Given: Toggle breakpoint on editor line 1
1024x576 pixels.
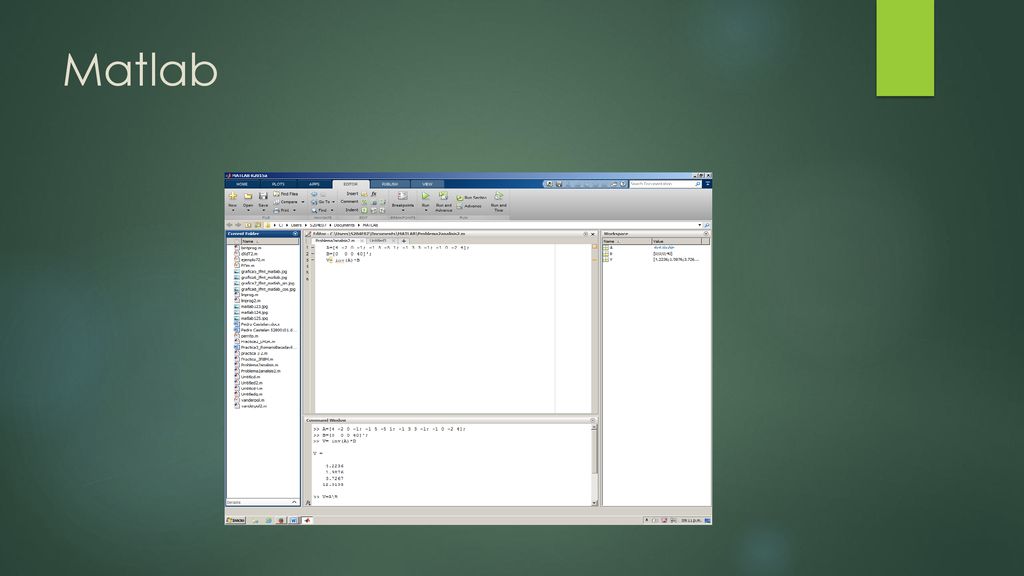Looking at the screenshot, I should pyautogui.click(x=312, y=248).
